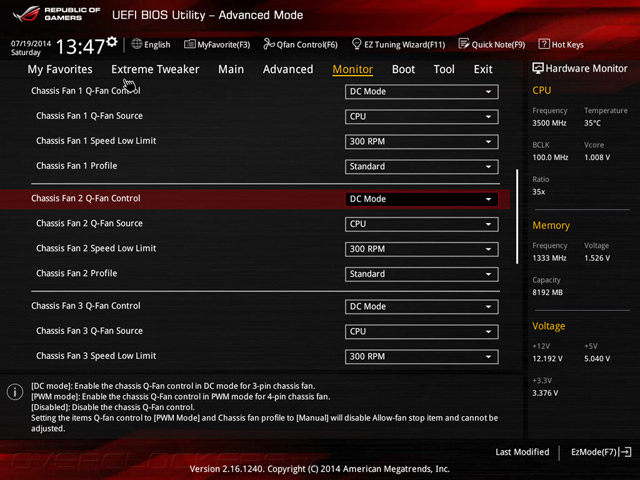Select Chassis Fan 1 Profile label
The width and height of the screenshot is (640, 480).
pyautogui.click(x=76, y=166)
